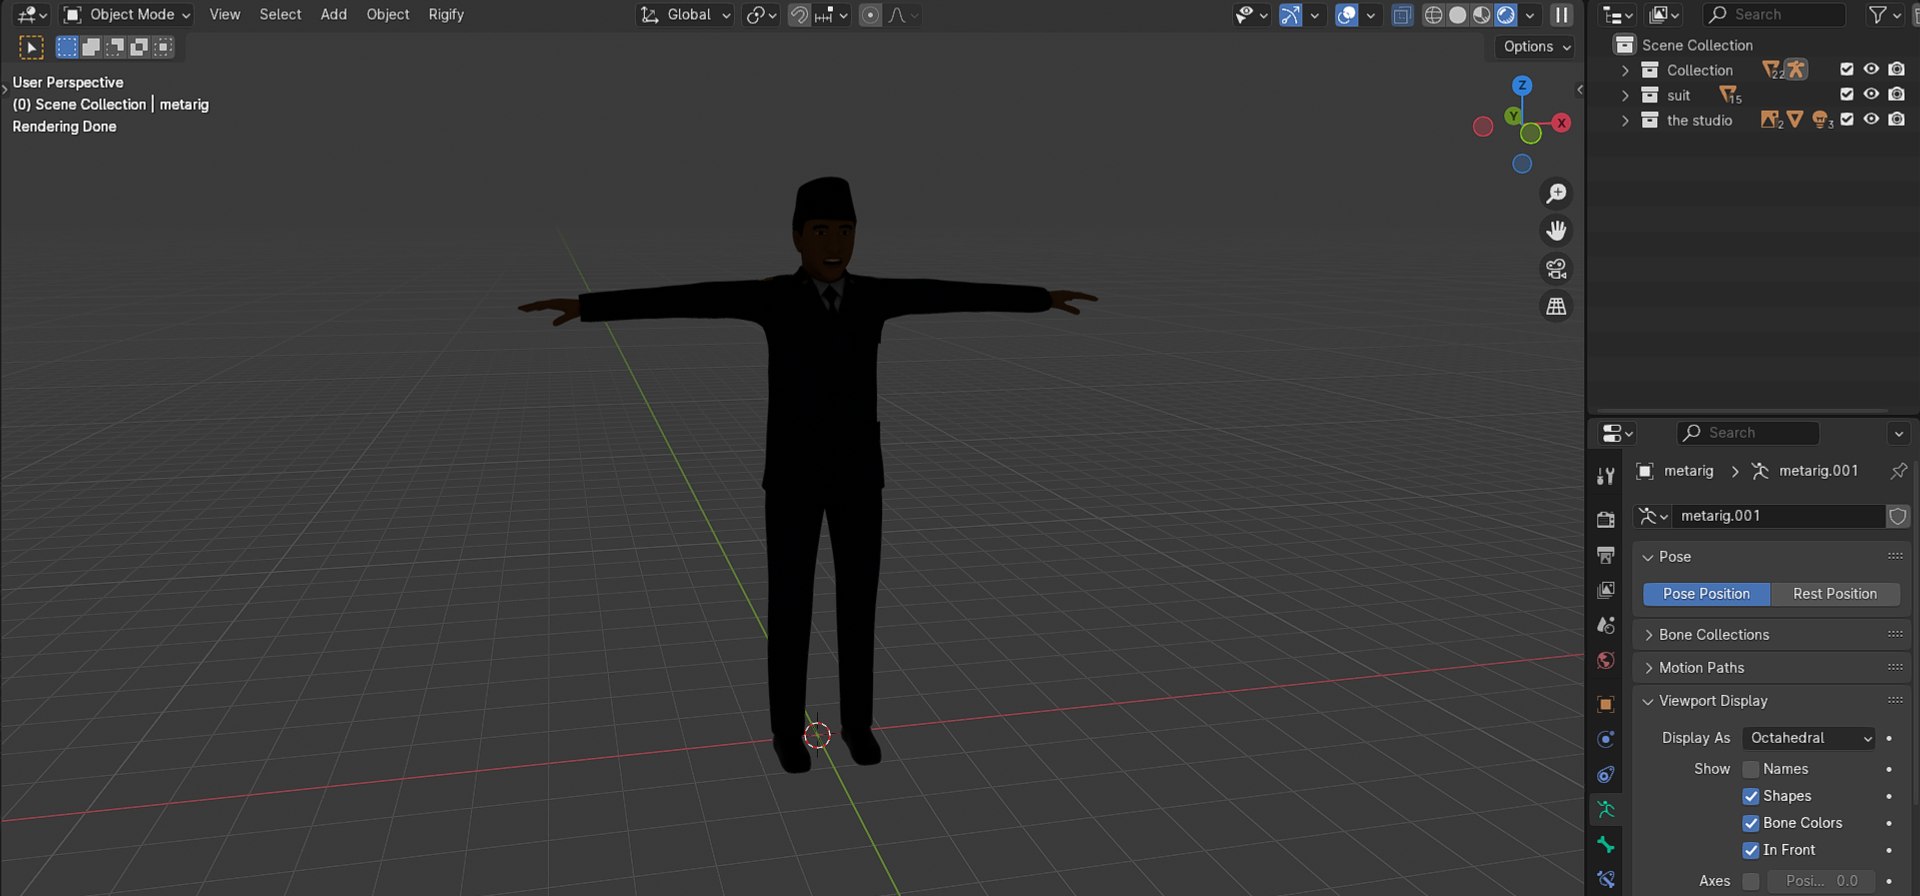The image size is (1920, 896).
Task: Open the Tool properties tab
Action: (1606, 476)
